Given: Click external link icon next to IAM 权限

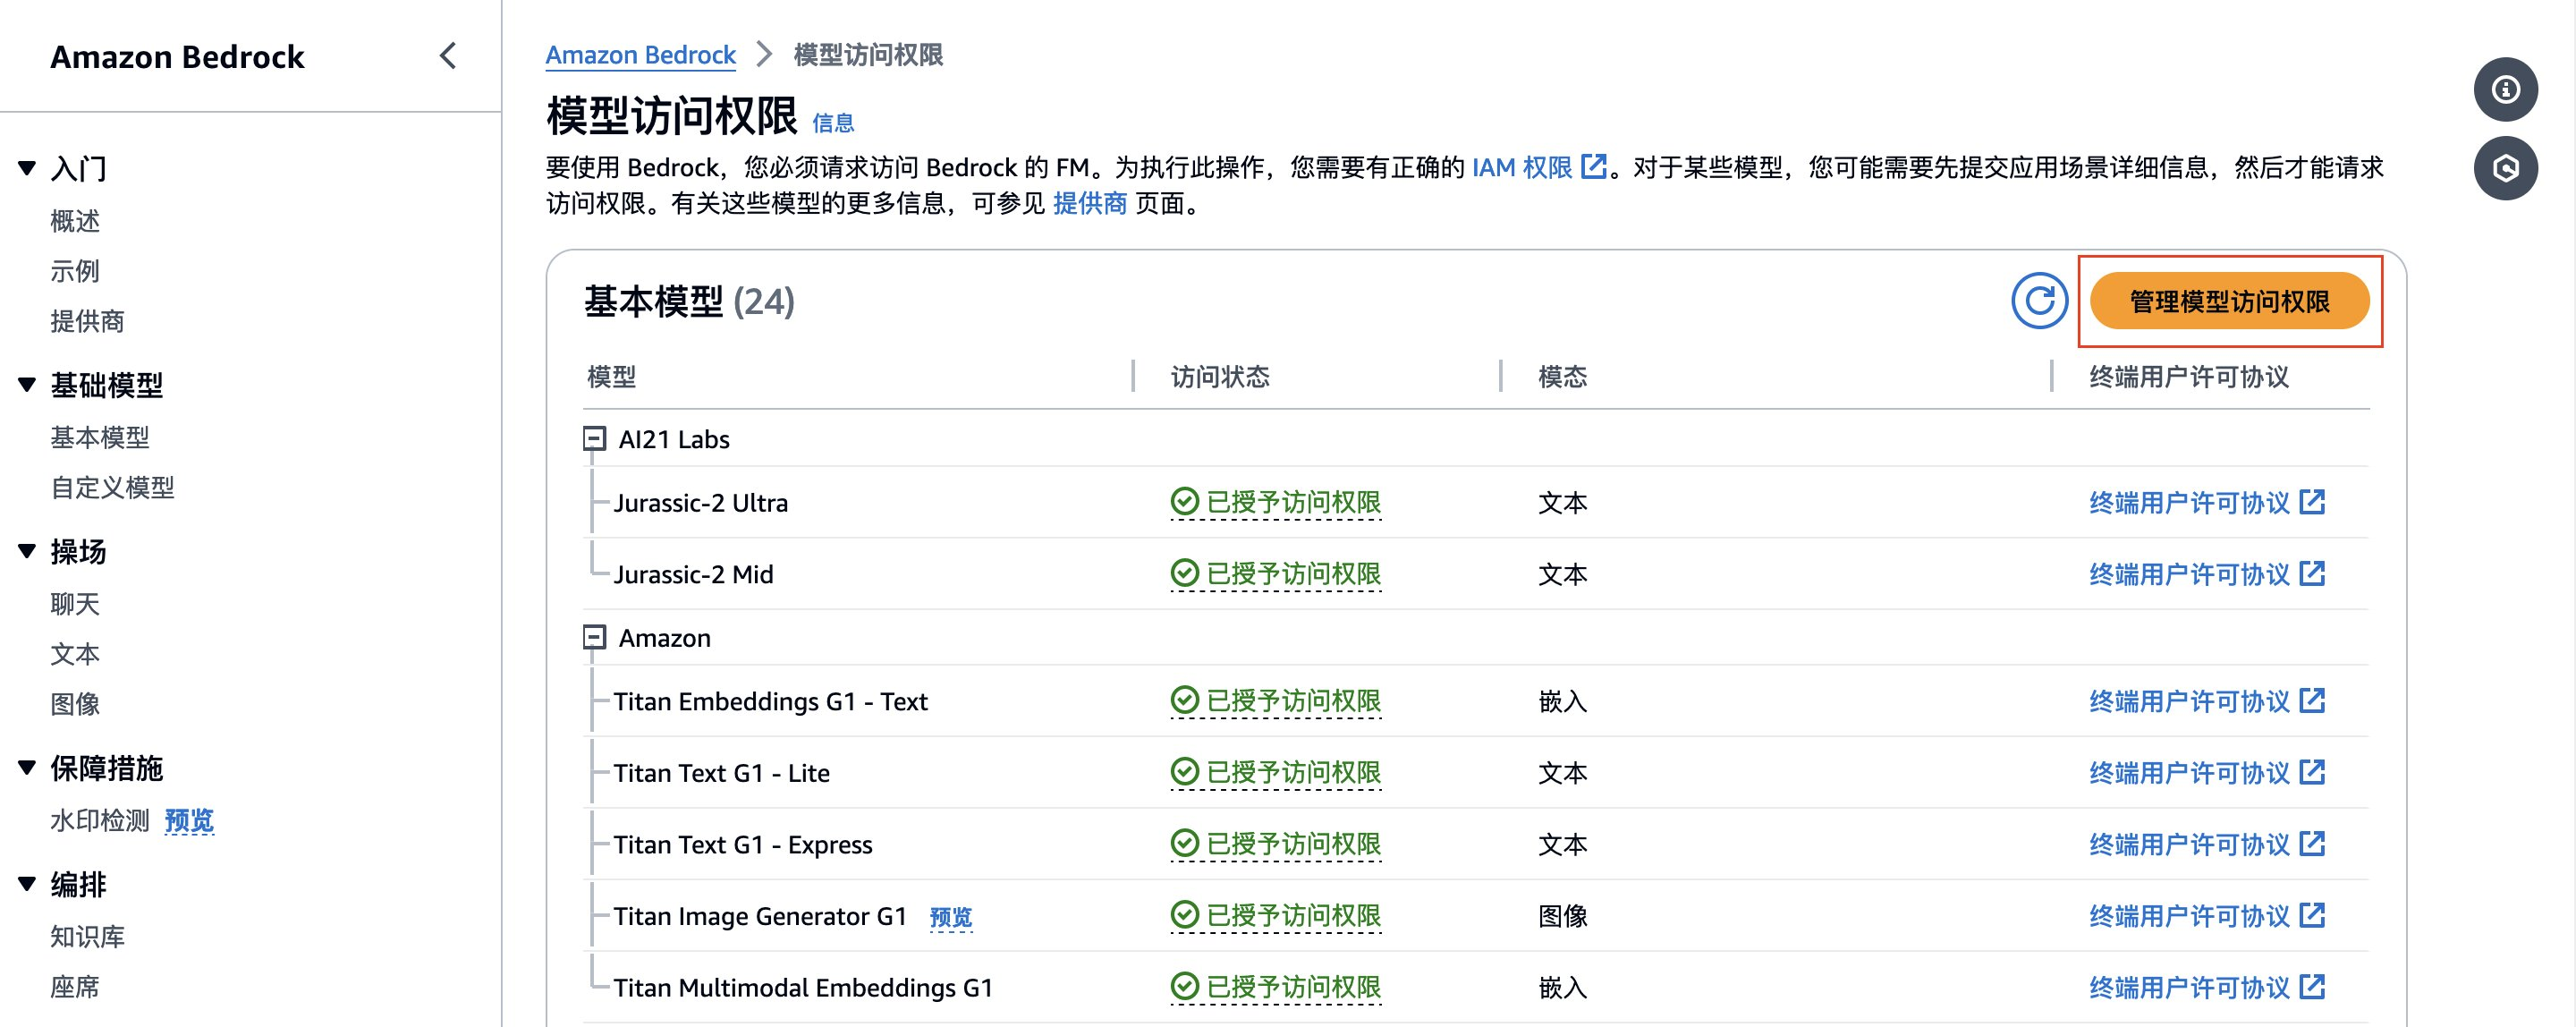Looking at the screenshot, I should [1593, 166].
